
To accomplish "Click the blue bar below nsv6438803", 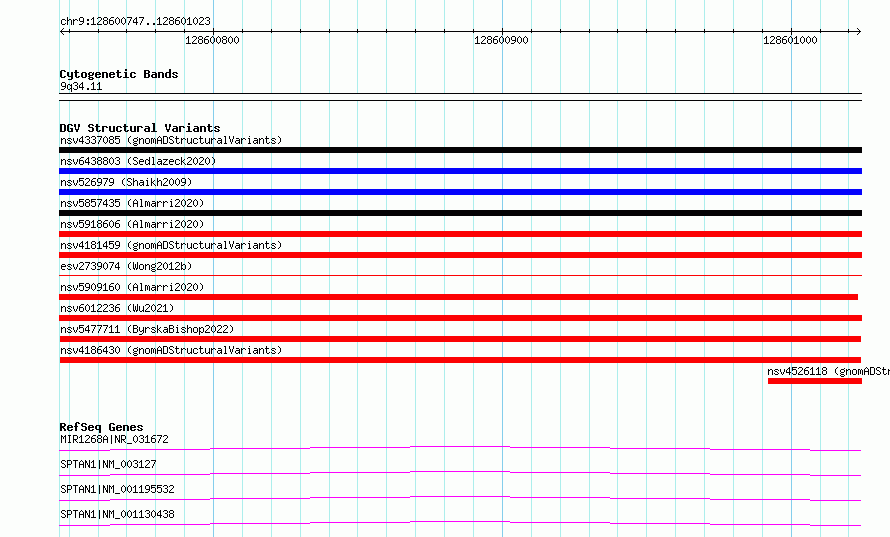I will point(460,171).
